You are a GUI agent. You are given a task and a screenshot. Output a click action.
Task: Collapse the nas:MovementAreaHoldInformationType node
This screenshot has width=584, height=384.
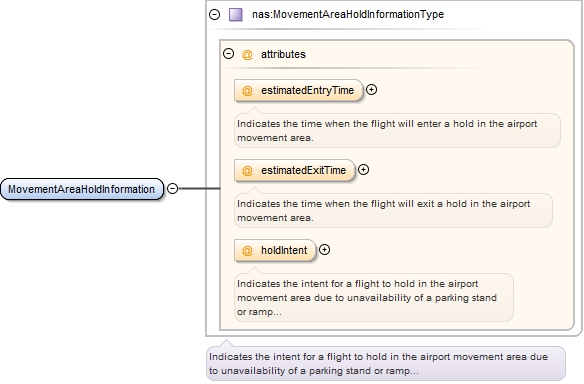pos(215,15)
